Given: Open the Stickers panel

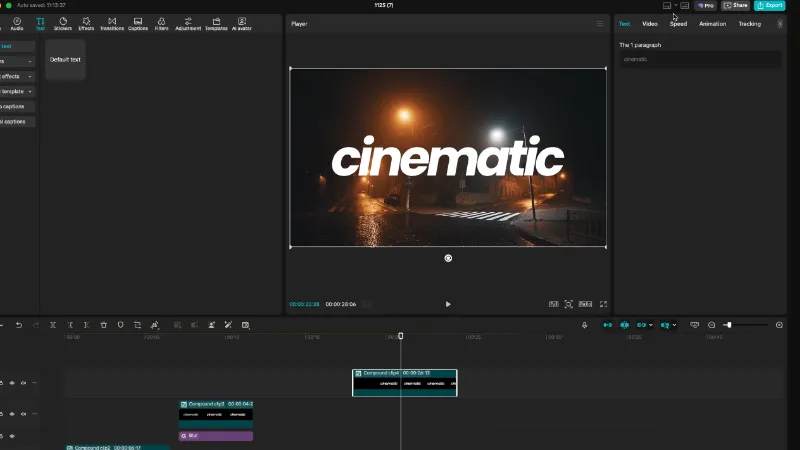Looking at the screenshot, I should tap(63, 23).
